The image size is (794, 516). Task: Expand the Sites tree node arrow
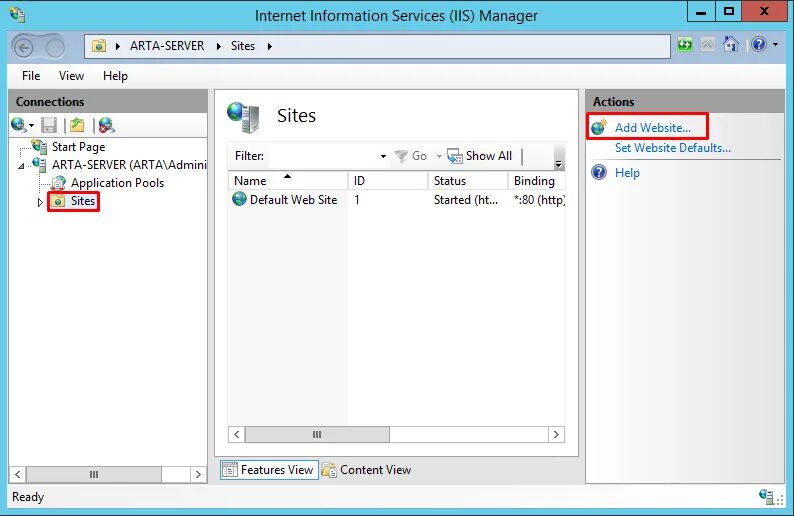(x=40, y=202)
